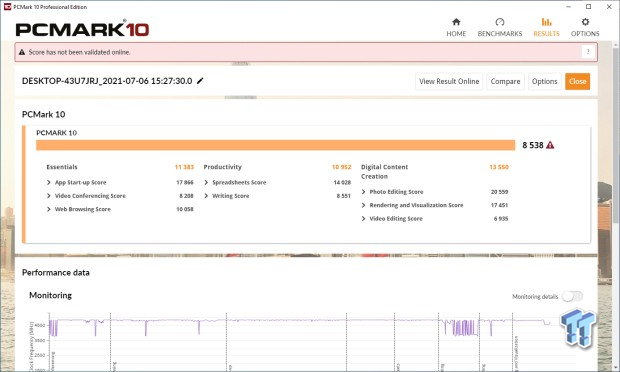The height and width of the screenshot is (372, 620).
Task: Open the result Options button
Action: pos(544,81)
